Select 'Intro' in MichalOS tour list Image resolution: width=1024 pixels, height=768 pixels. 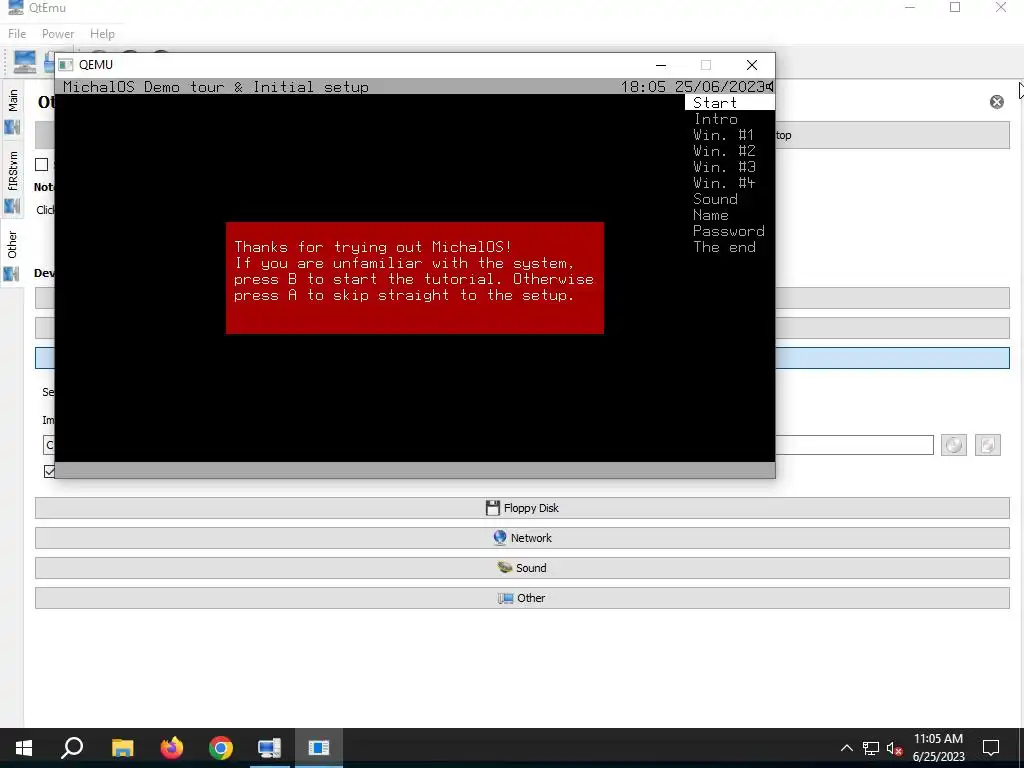(715, 119)
